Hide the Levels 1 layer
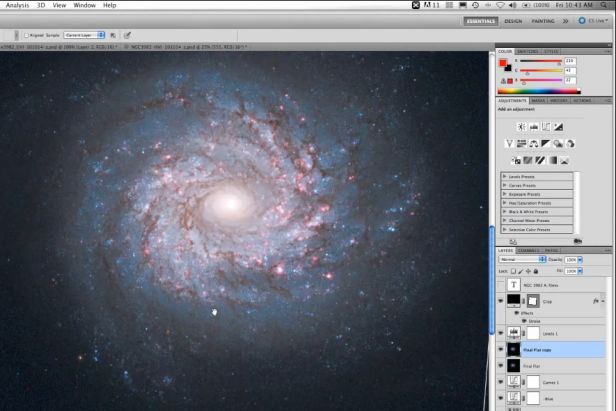Image resolution: width=616 pixels, height=411 pixels. pyautogui.click(x=500, y=333)
